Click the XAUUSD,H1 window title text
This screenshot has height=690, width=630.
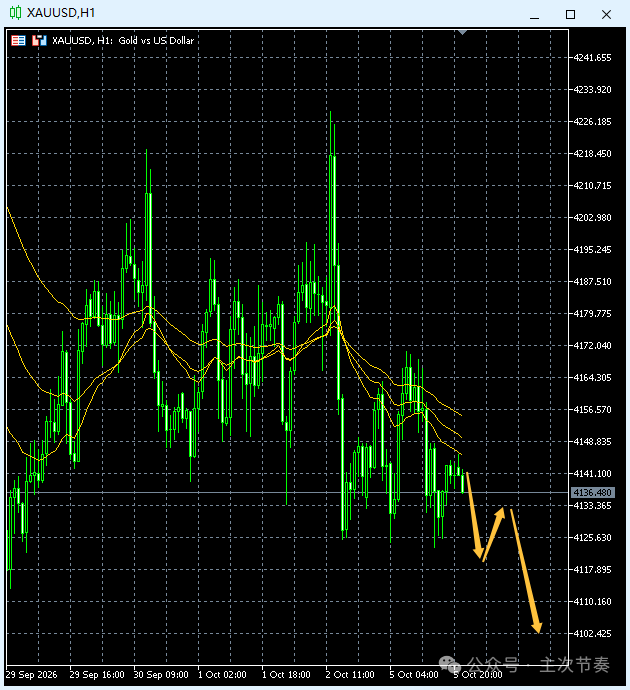coord(61,13)
